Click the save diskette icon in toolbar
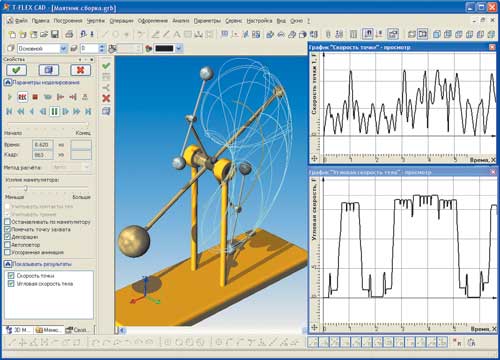This screenshot has width=500, height=360. (x=54, y=34)
